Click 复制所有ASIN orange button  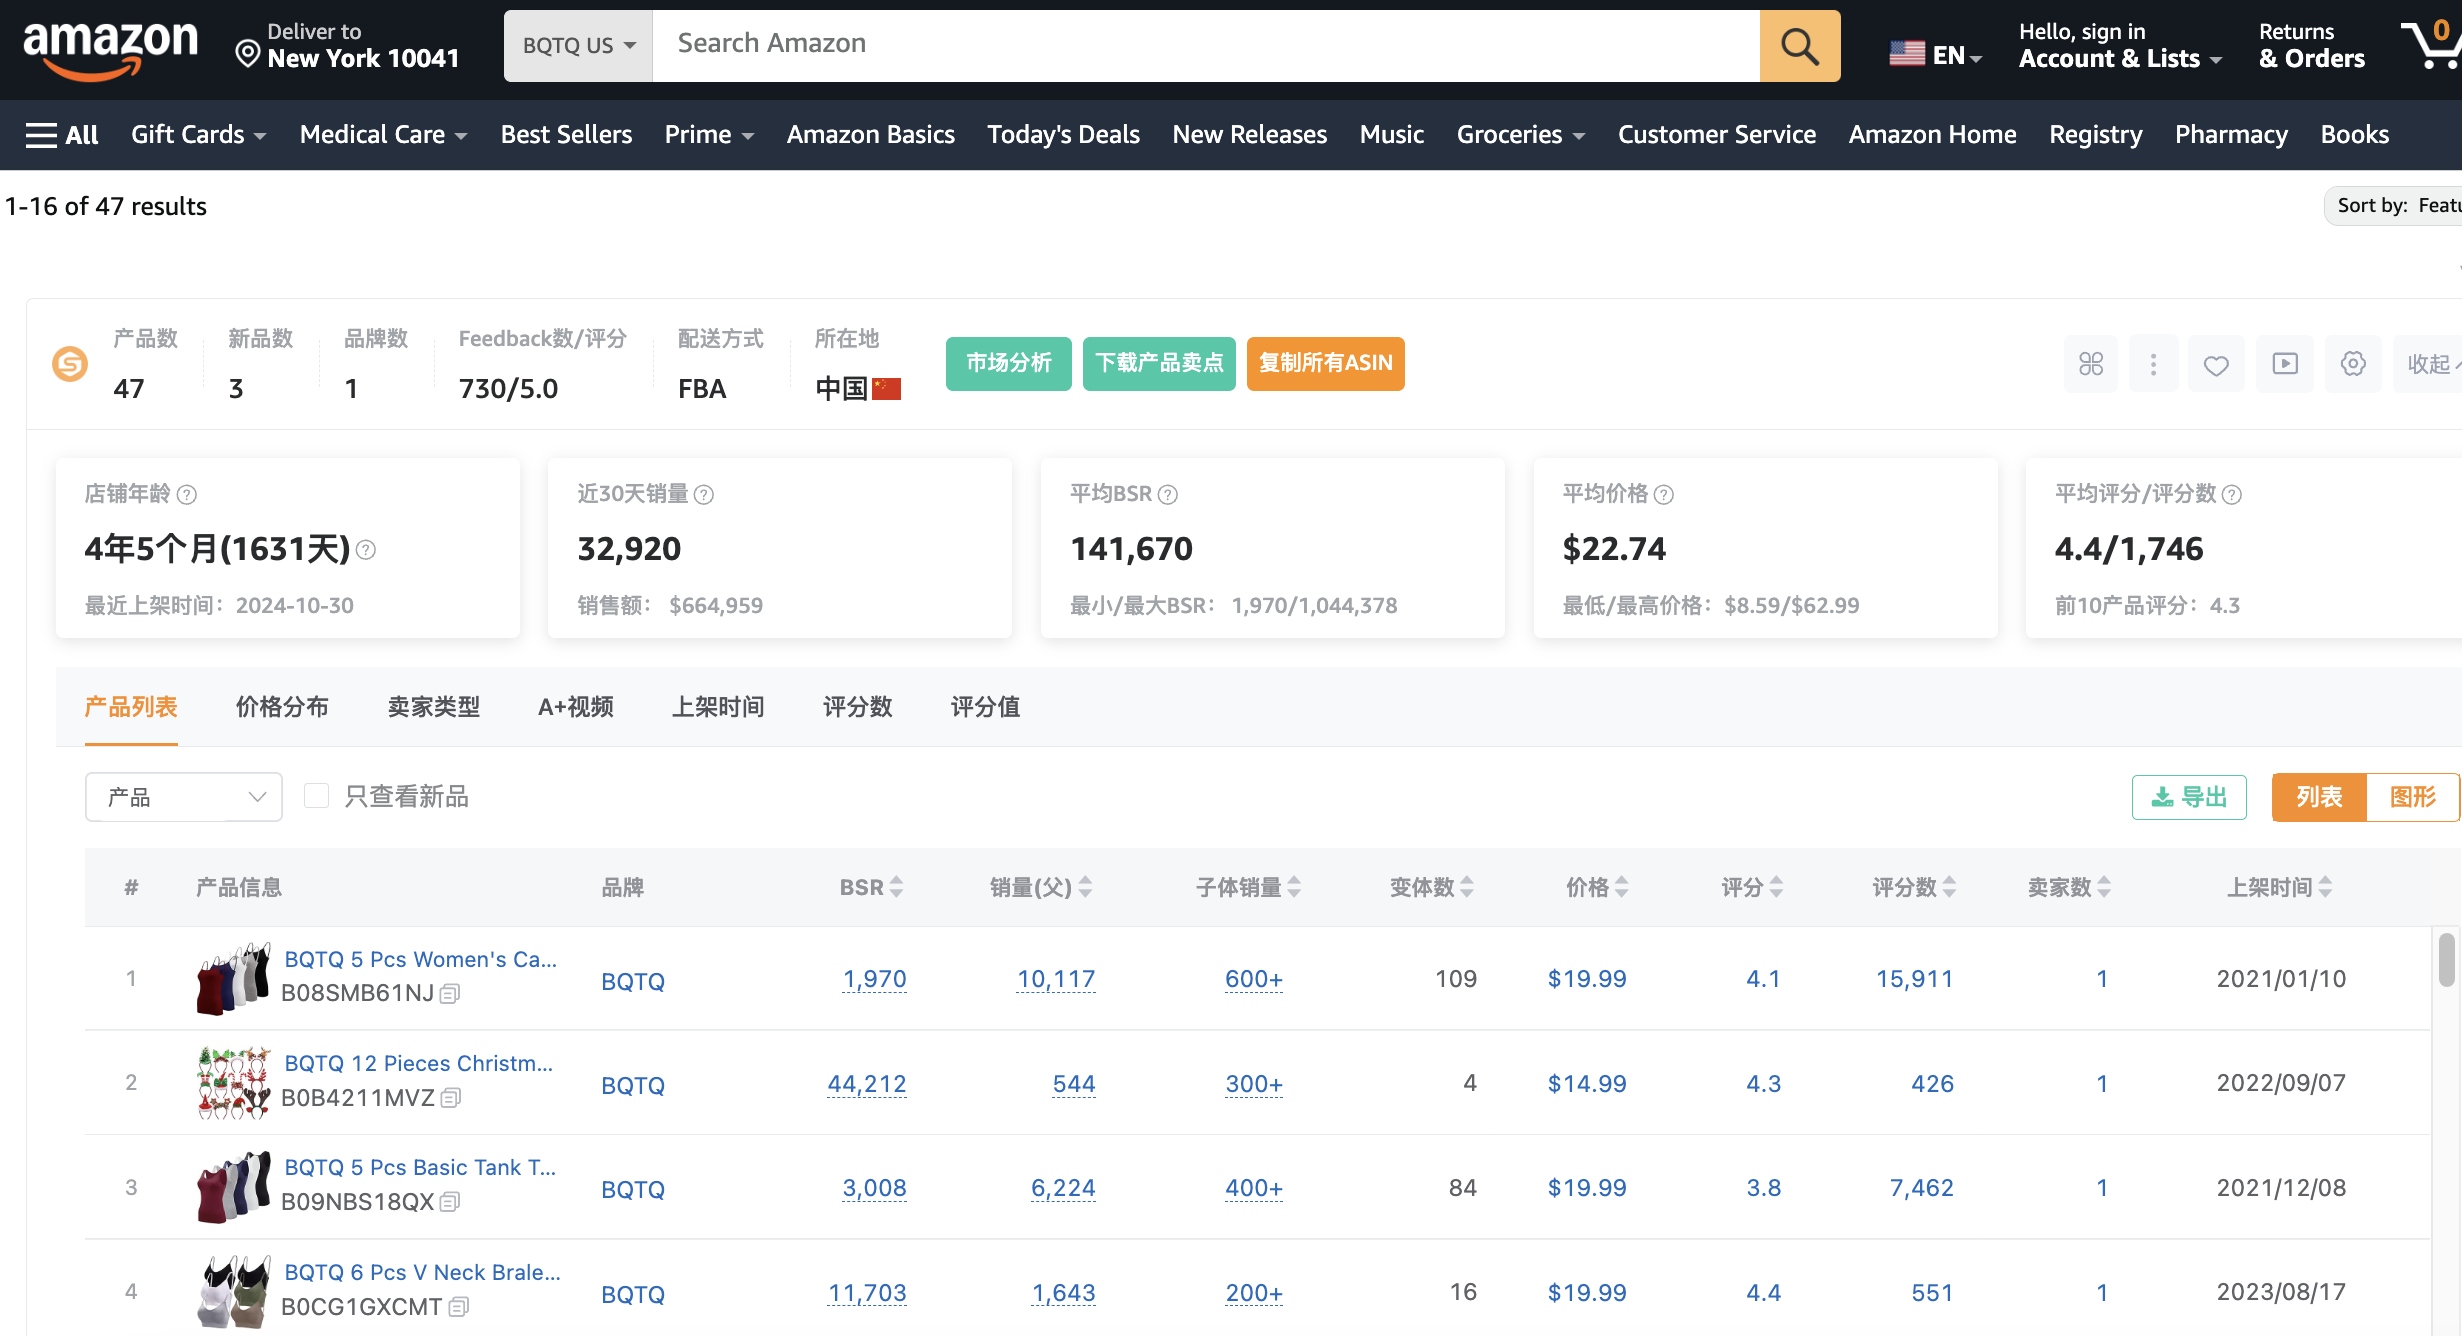[1325, 363]
